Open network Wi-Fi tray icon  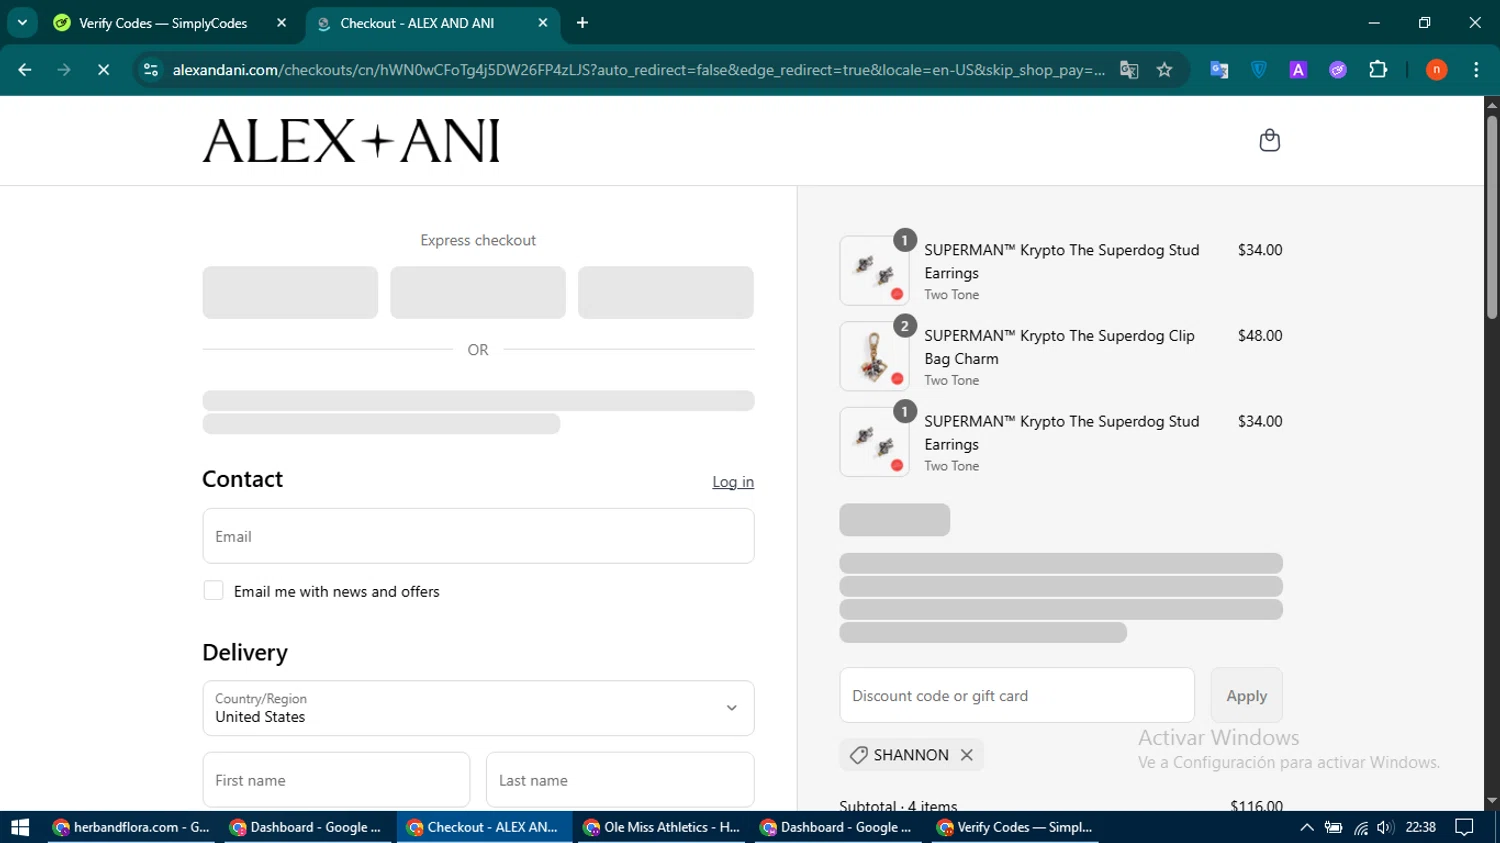click(x=1360, y=827)
